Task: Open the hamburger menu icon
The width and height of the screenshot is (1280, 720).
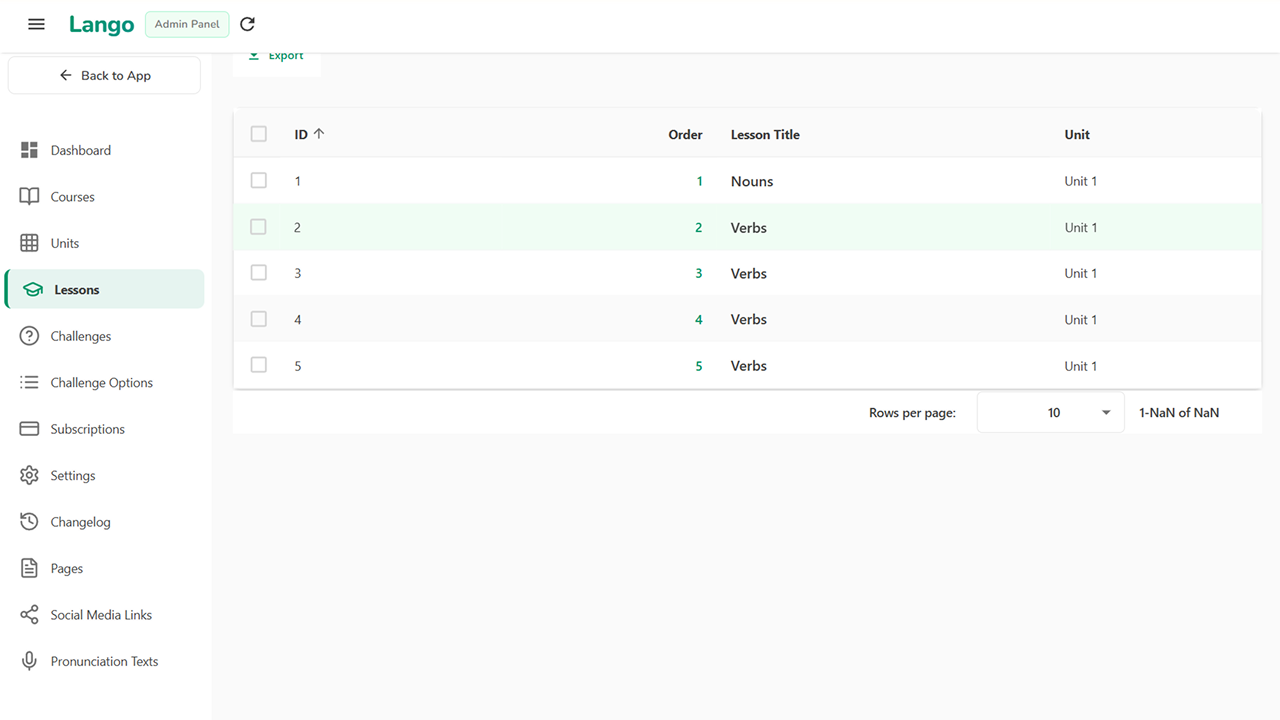Action: [x=36, y=24]
